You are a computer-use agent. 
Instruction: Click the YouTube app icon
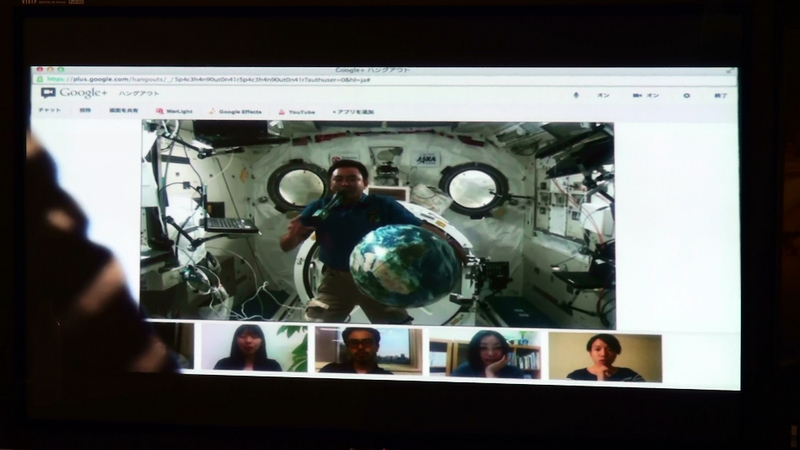(282, 112)
